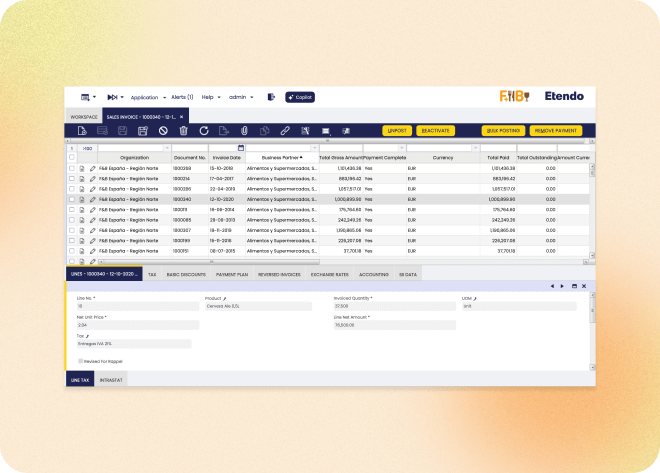Click the Copilot button in top bar
Image resolution: width=660 pixels, height=473 pixels.
click(300, 97)
